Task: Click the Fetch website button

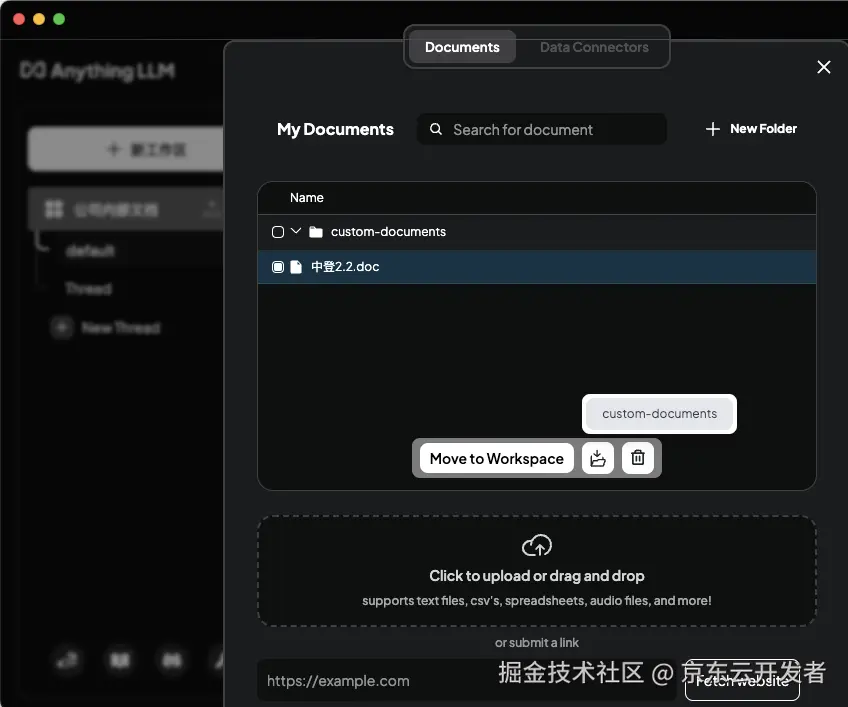Action: click(742, 681)
